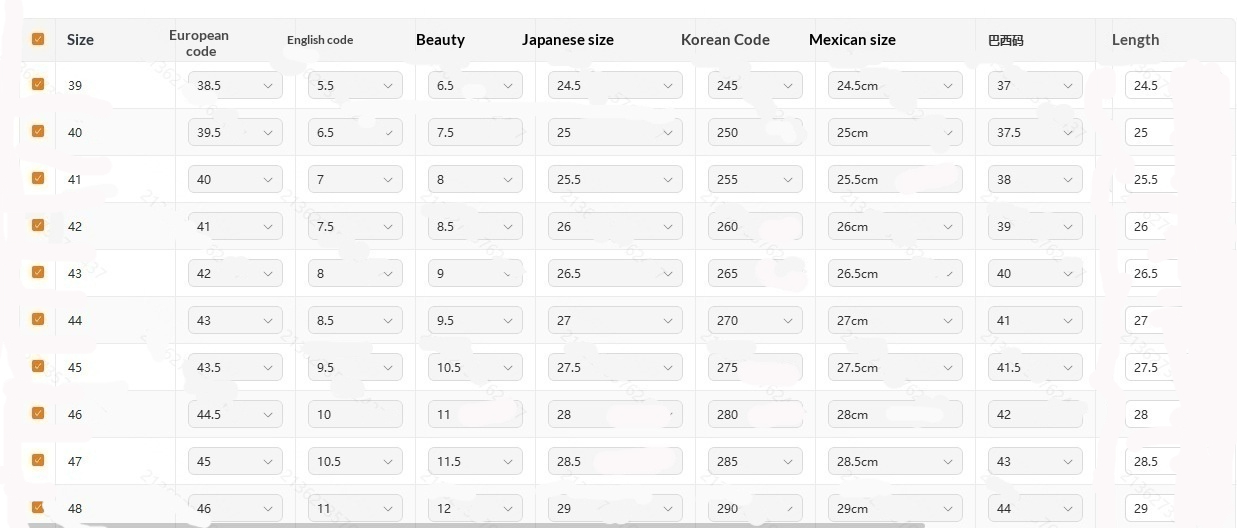The image size is (1237, 528).
Task: Open Beauty dropdown with value 8
Action: pyautogui.click(x=475, y=180)
